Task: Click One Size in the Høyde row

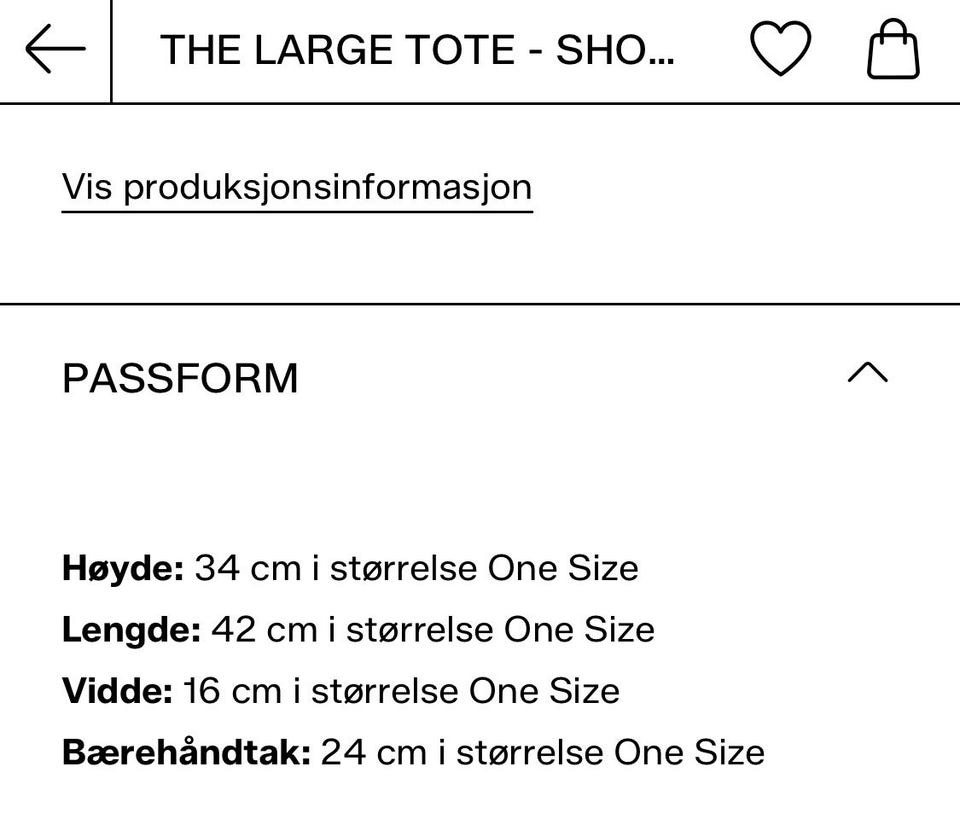Action: click(562, 568)
